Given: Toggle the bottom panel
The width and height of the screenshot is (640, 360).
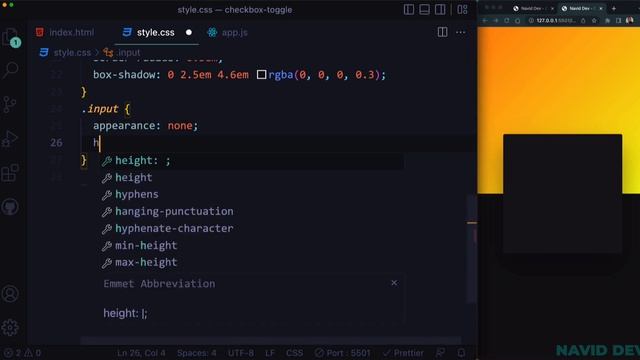Looking at the screenshot, I should (x=424, y=9).
